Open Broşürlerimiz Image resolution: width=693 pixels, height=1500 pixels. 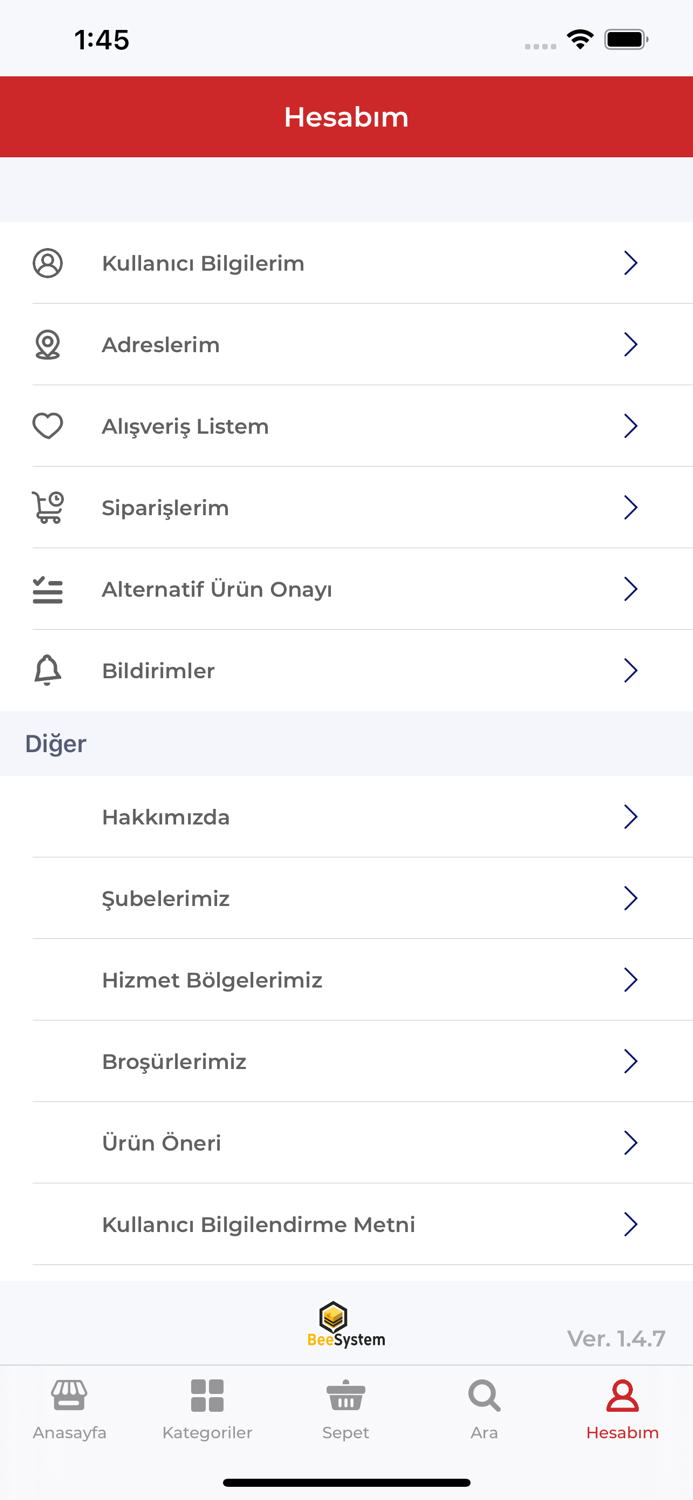click(x=174, y=1062)
